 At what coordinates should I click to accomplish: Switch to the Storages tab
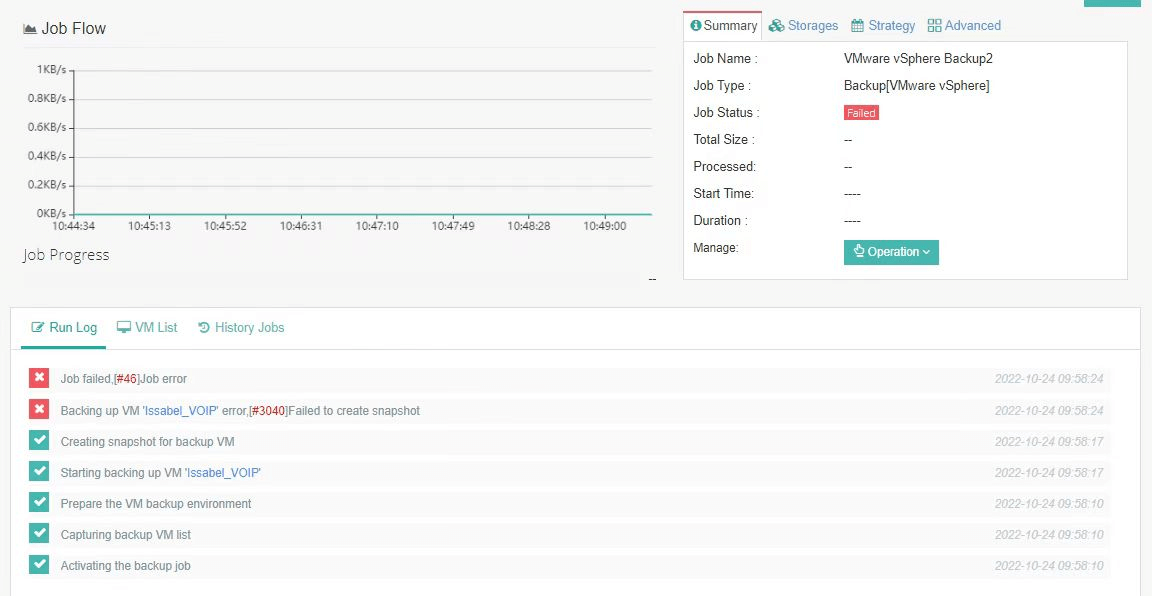(804, 26)
